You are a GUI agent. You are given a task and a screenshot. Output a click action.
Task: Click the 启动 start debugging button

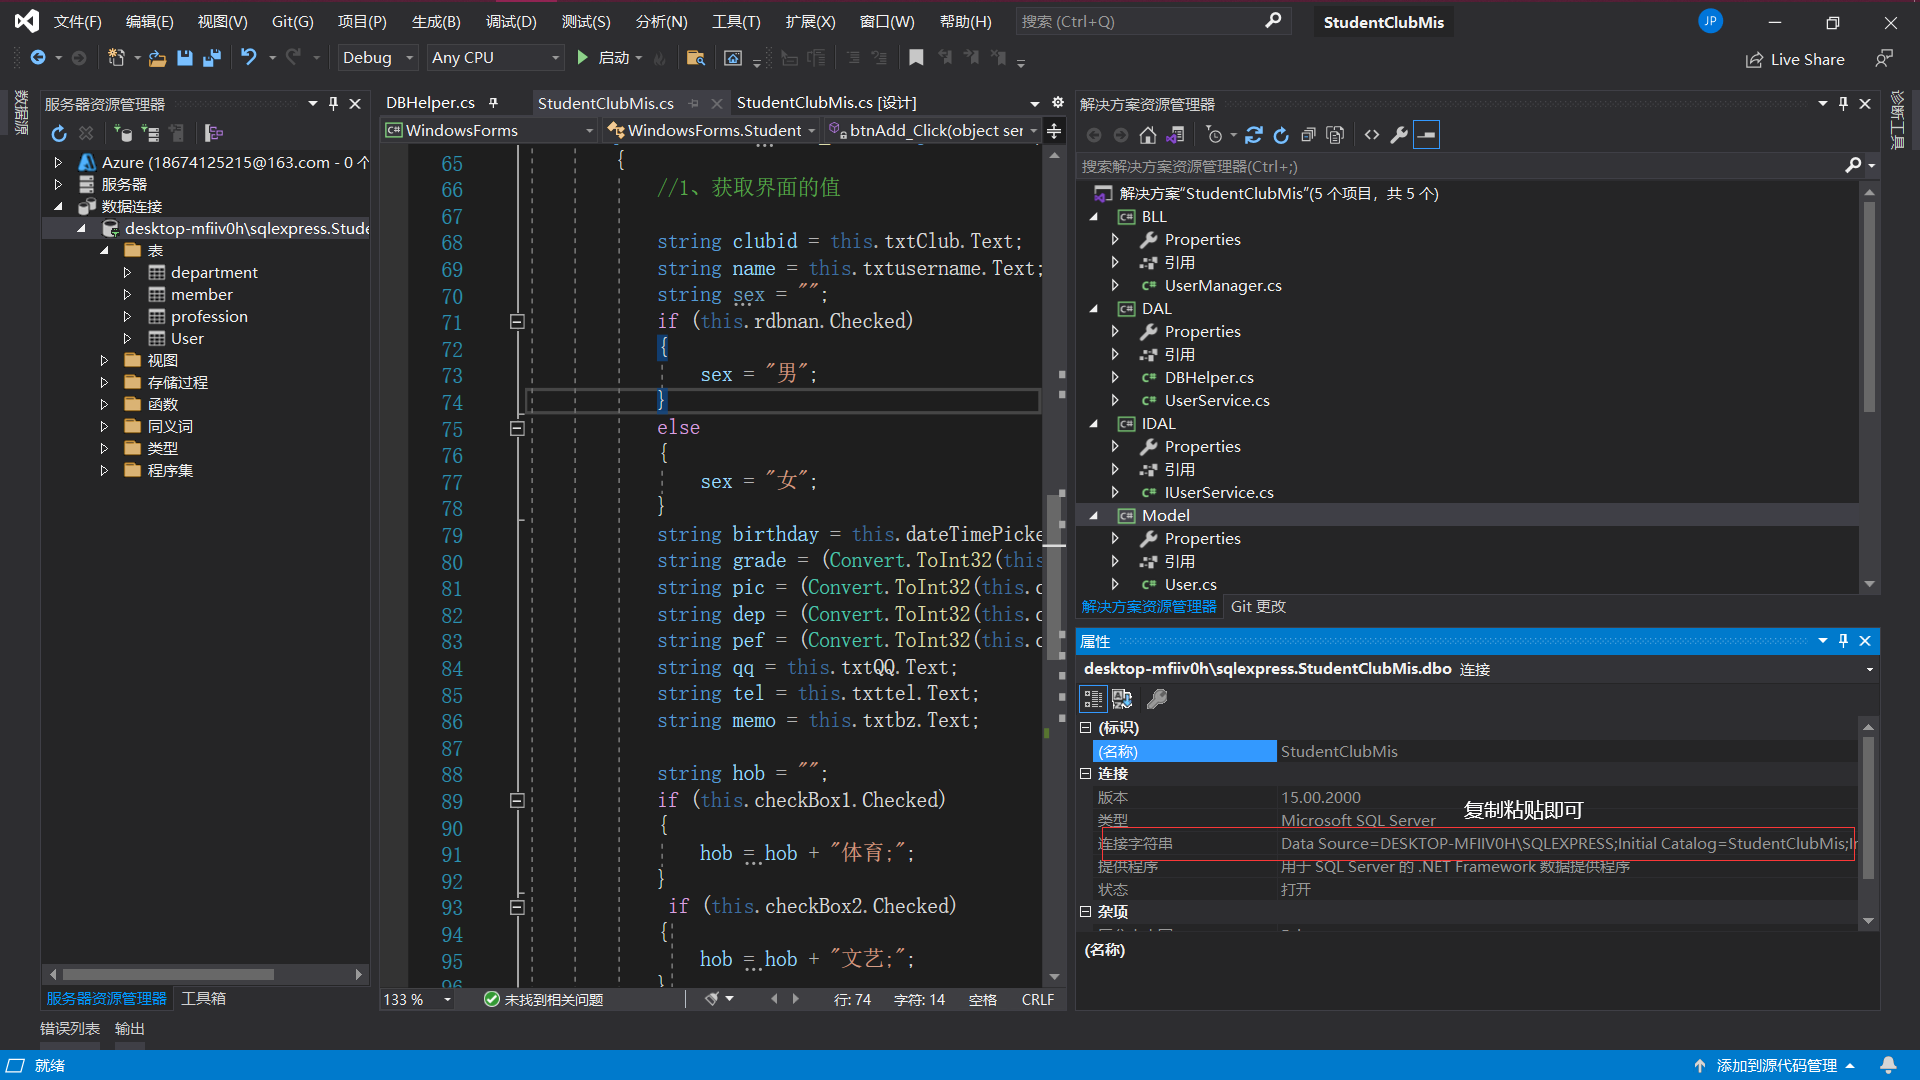606,58
